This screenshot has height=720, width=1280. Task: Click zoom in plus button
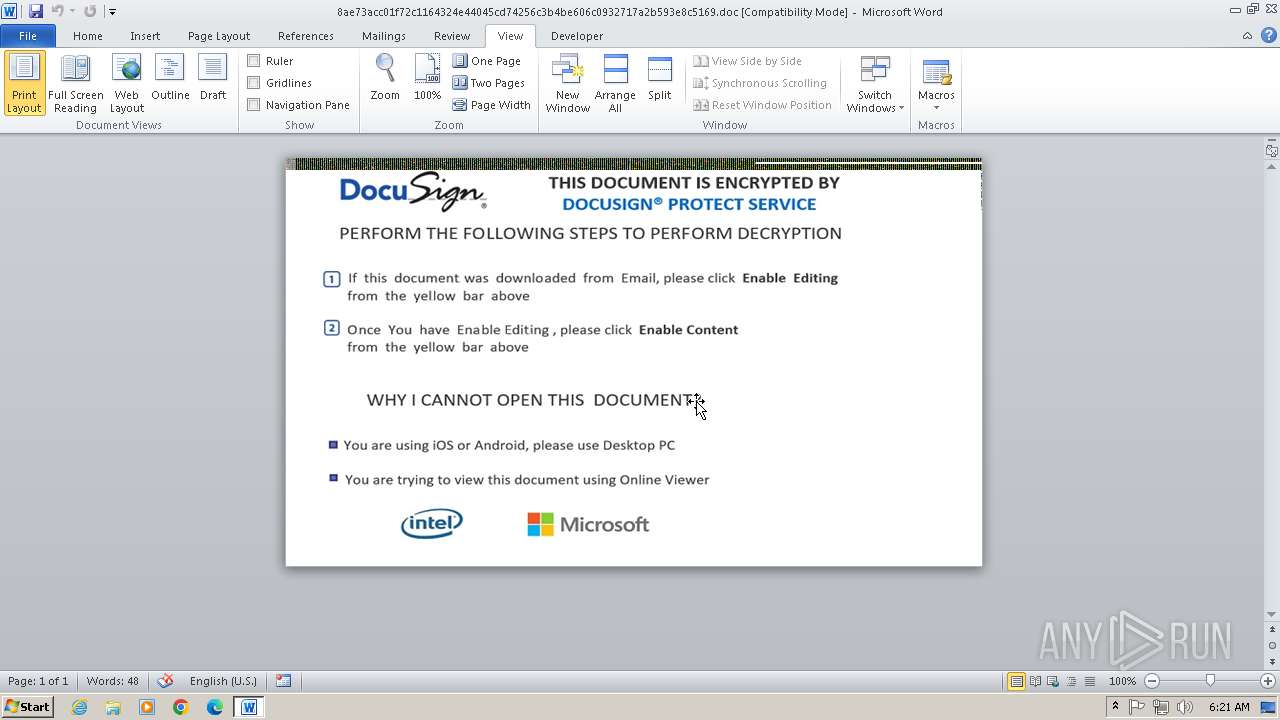[x=1268, y=681]
